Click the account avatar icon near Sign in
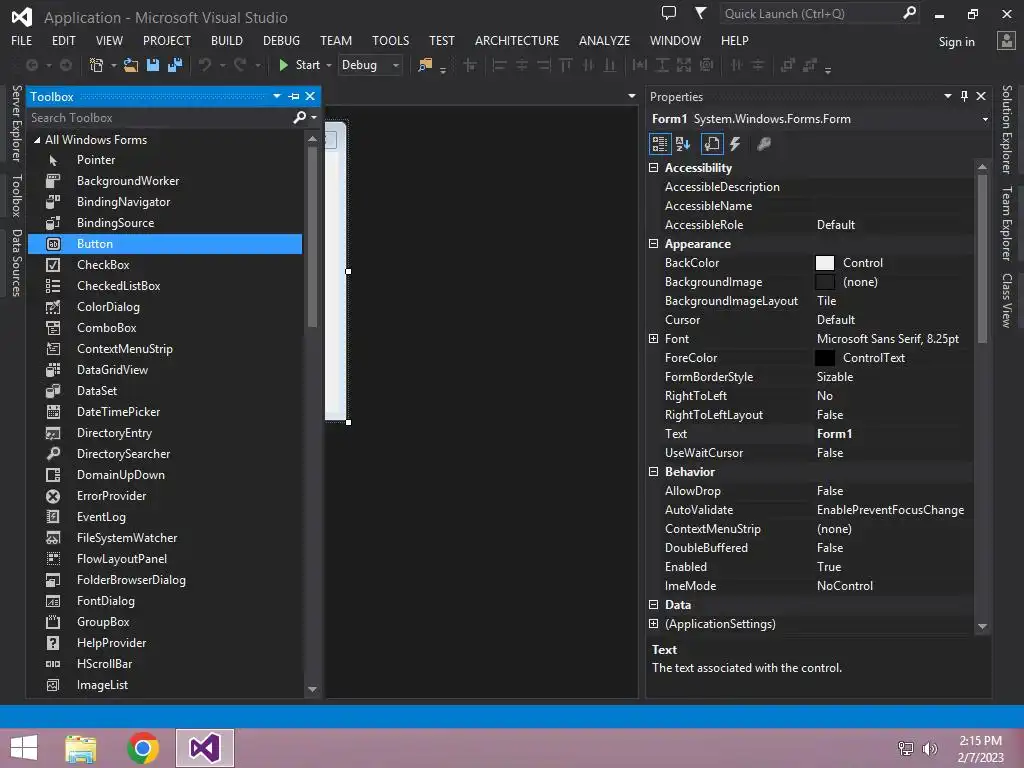The width and height of the screenshot is (1024, 768). tap(1006, 40)
